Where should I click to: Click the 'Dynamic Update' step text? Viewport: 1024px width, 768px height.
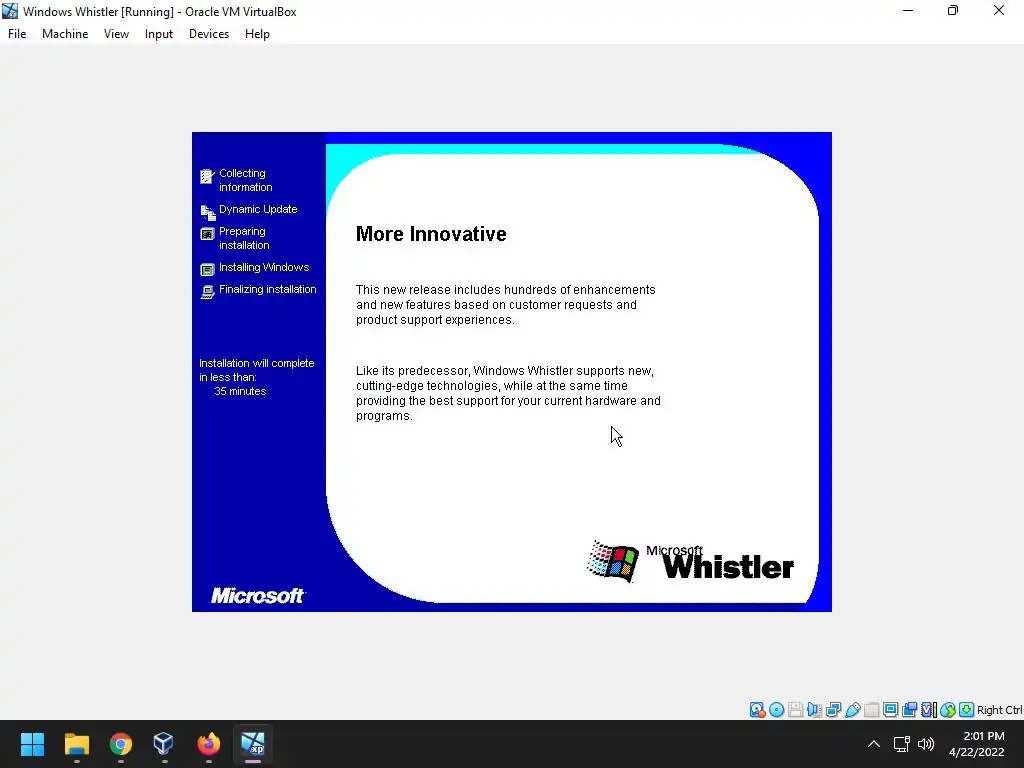point(258,209)
